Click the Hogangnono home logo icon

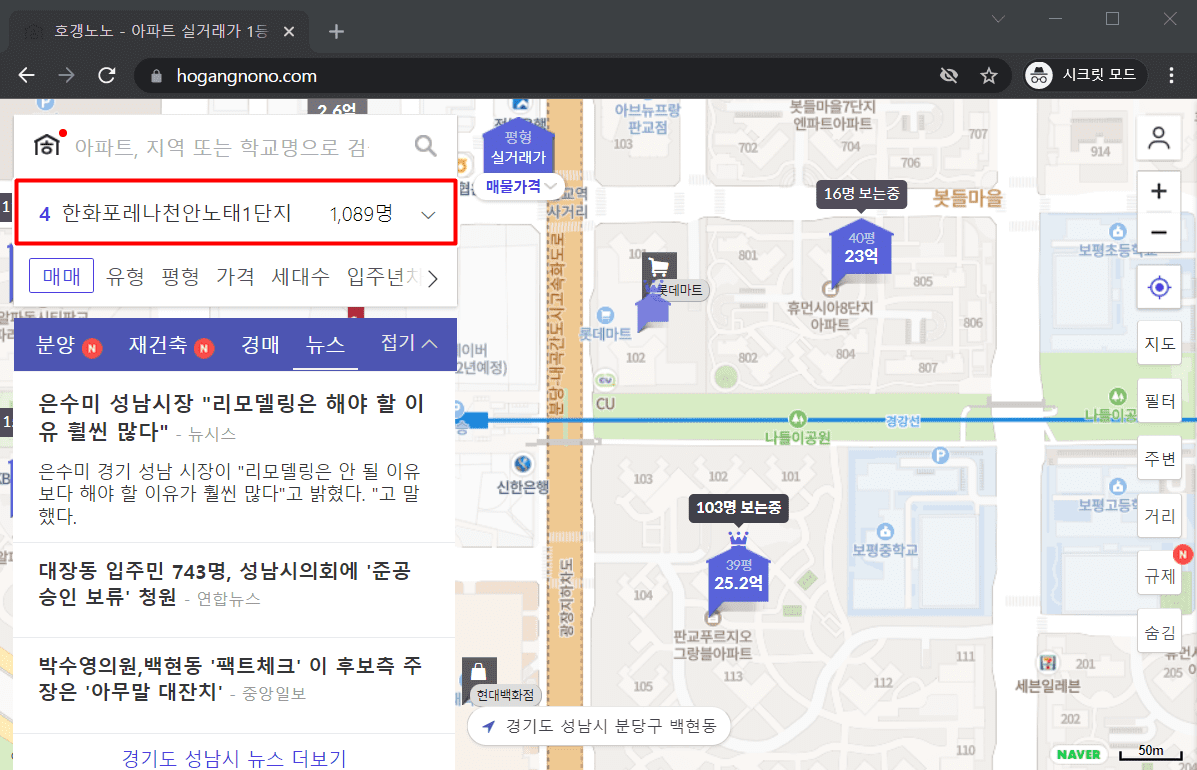(x=47, y=146)
